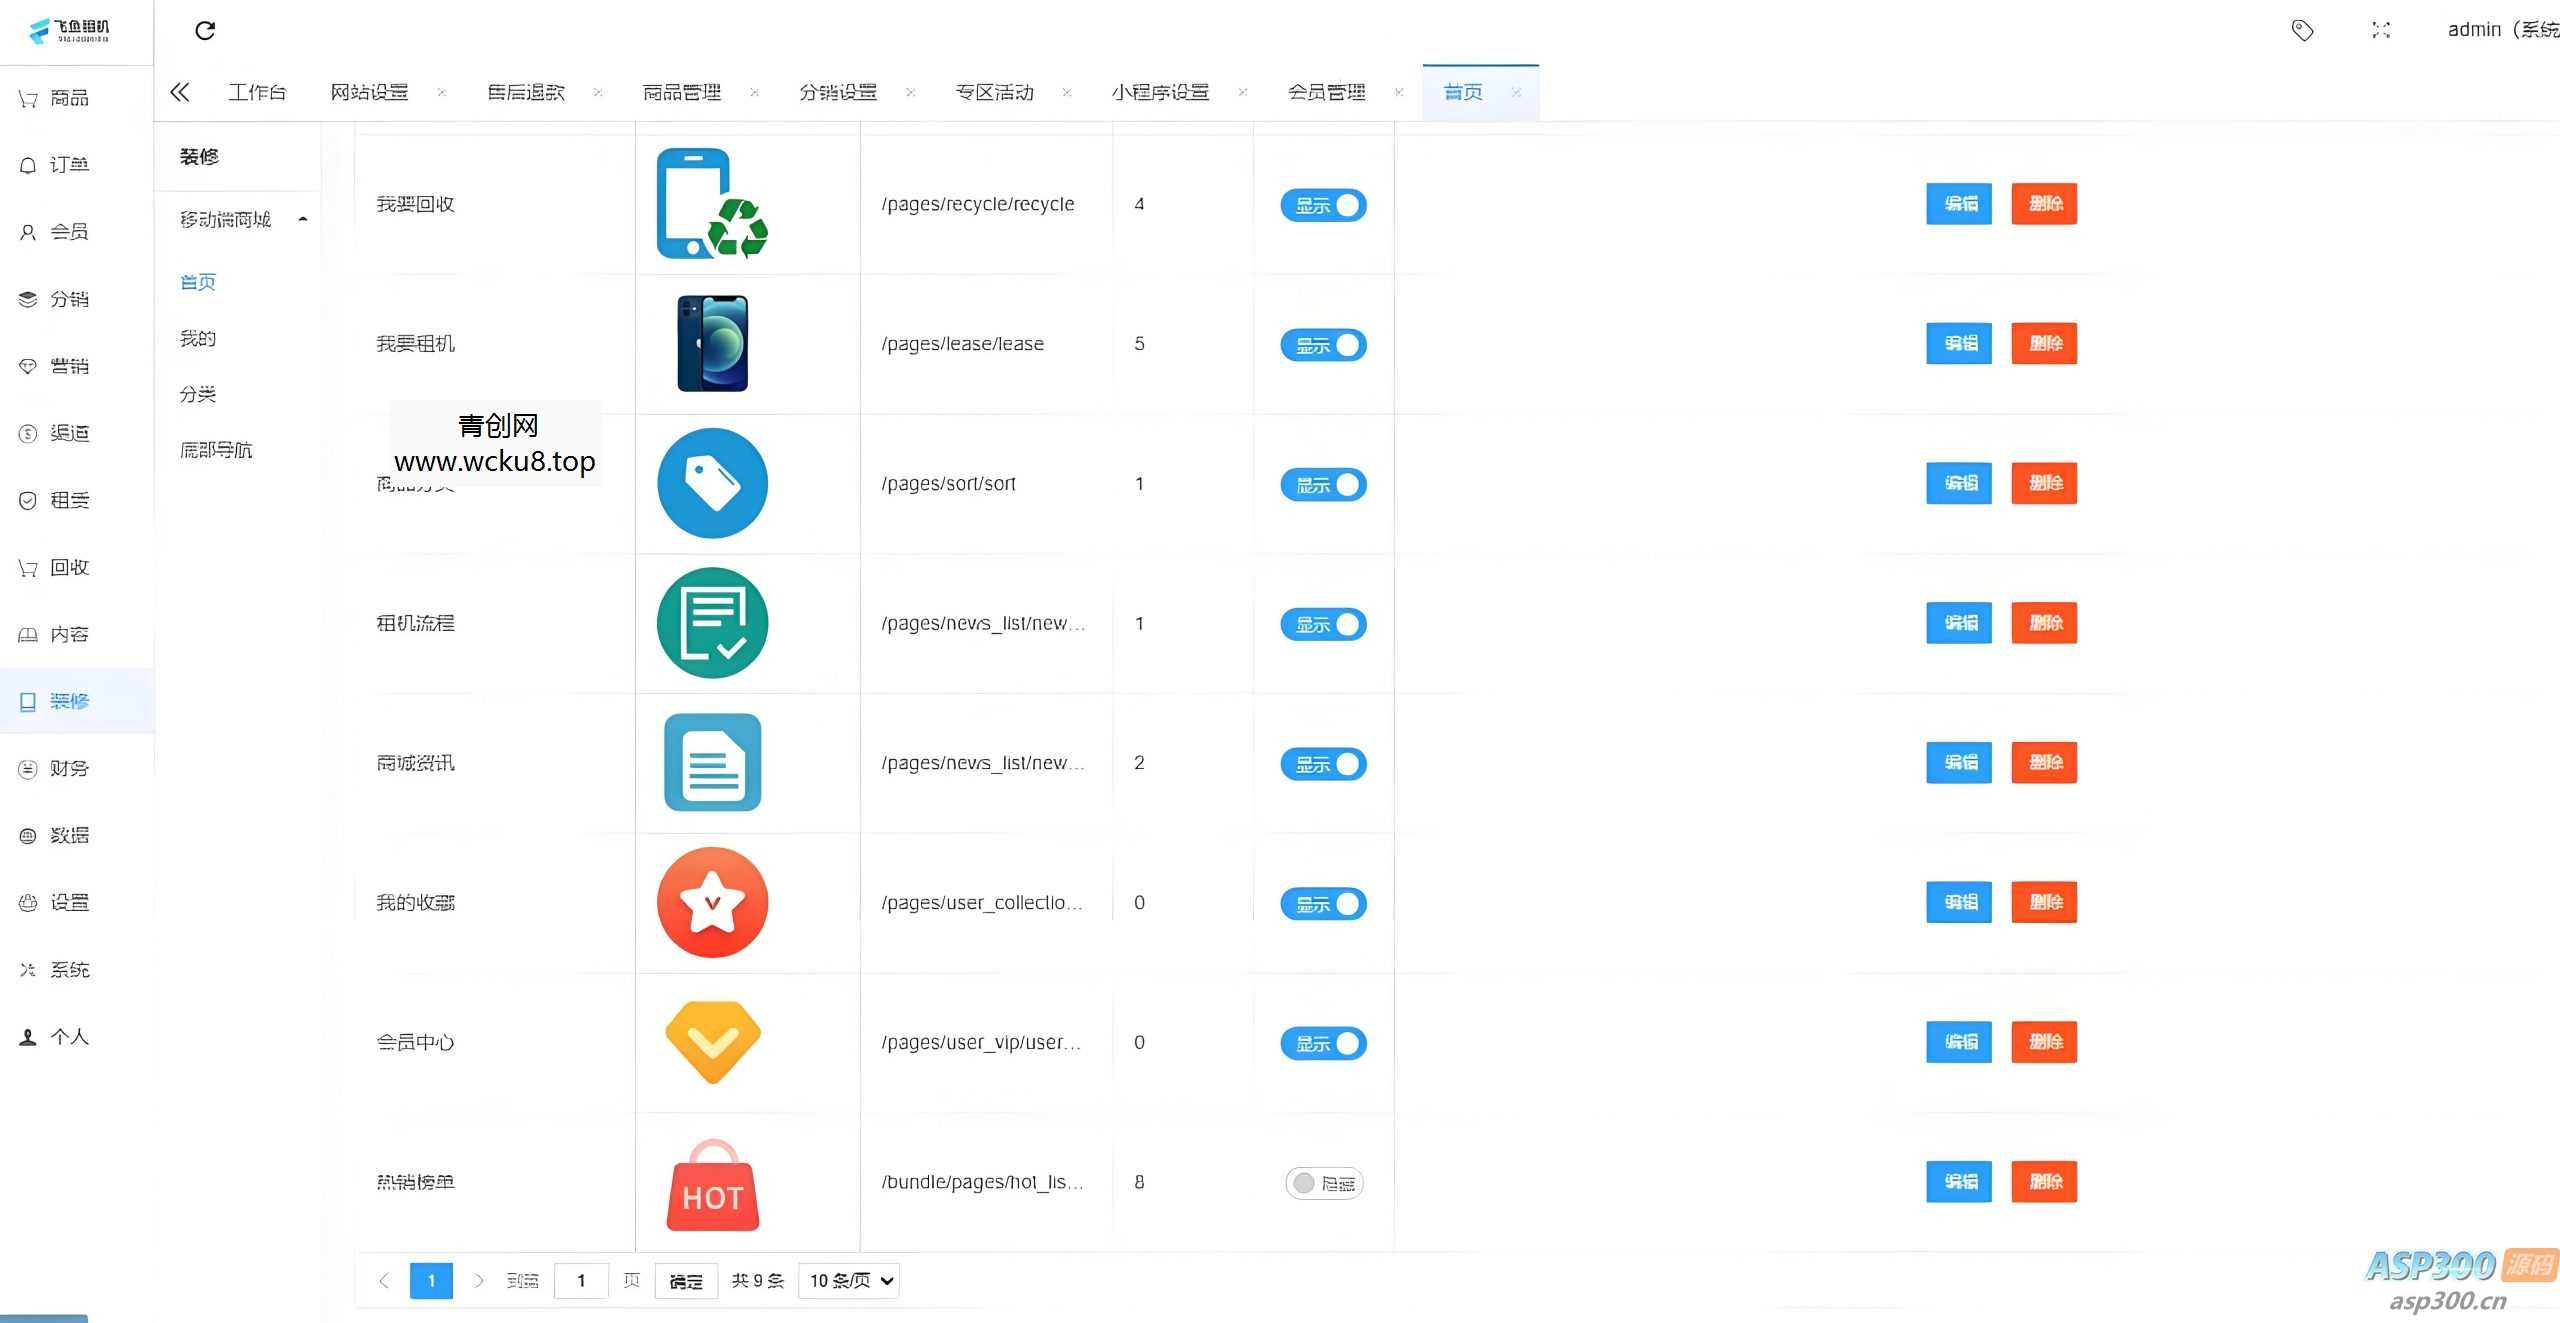The width and height of the screenshot is (2560, 1323).
Task: Collapse the 移动端商城 submenu
Action: pos(302,218)
